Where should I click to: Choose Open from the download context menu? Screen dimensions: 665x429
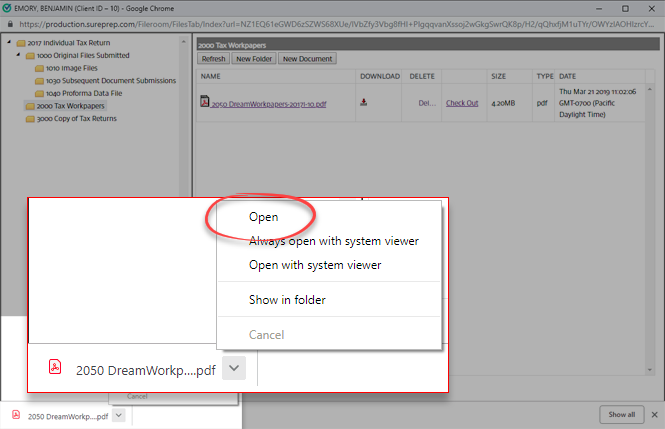click(x=264, y=216)
